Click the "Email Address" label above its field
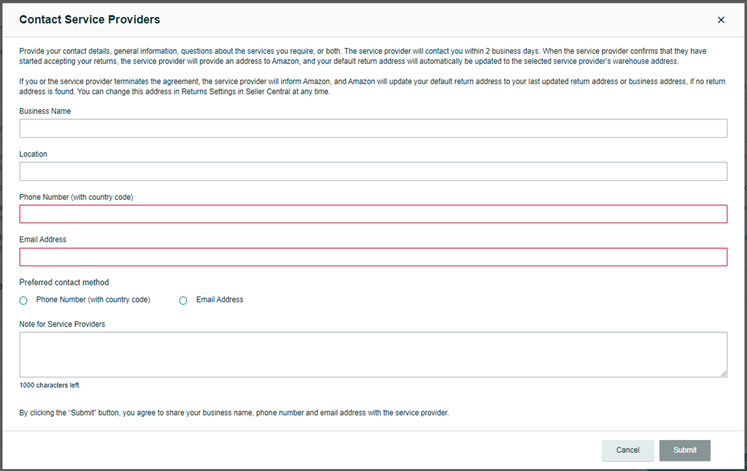This screenshot has height=471, width=747. [x=42, y=240]
